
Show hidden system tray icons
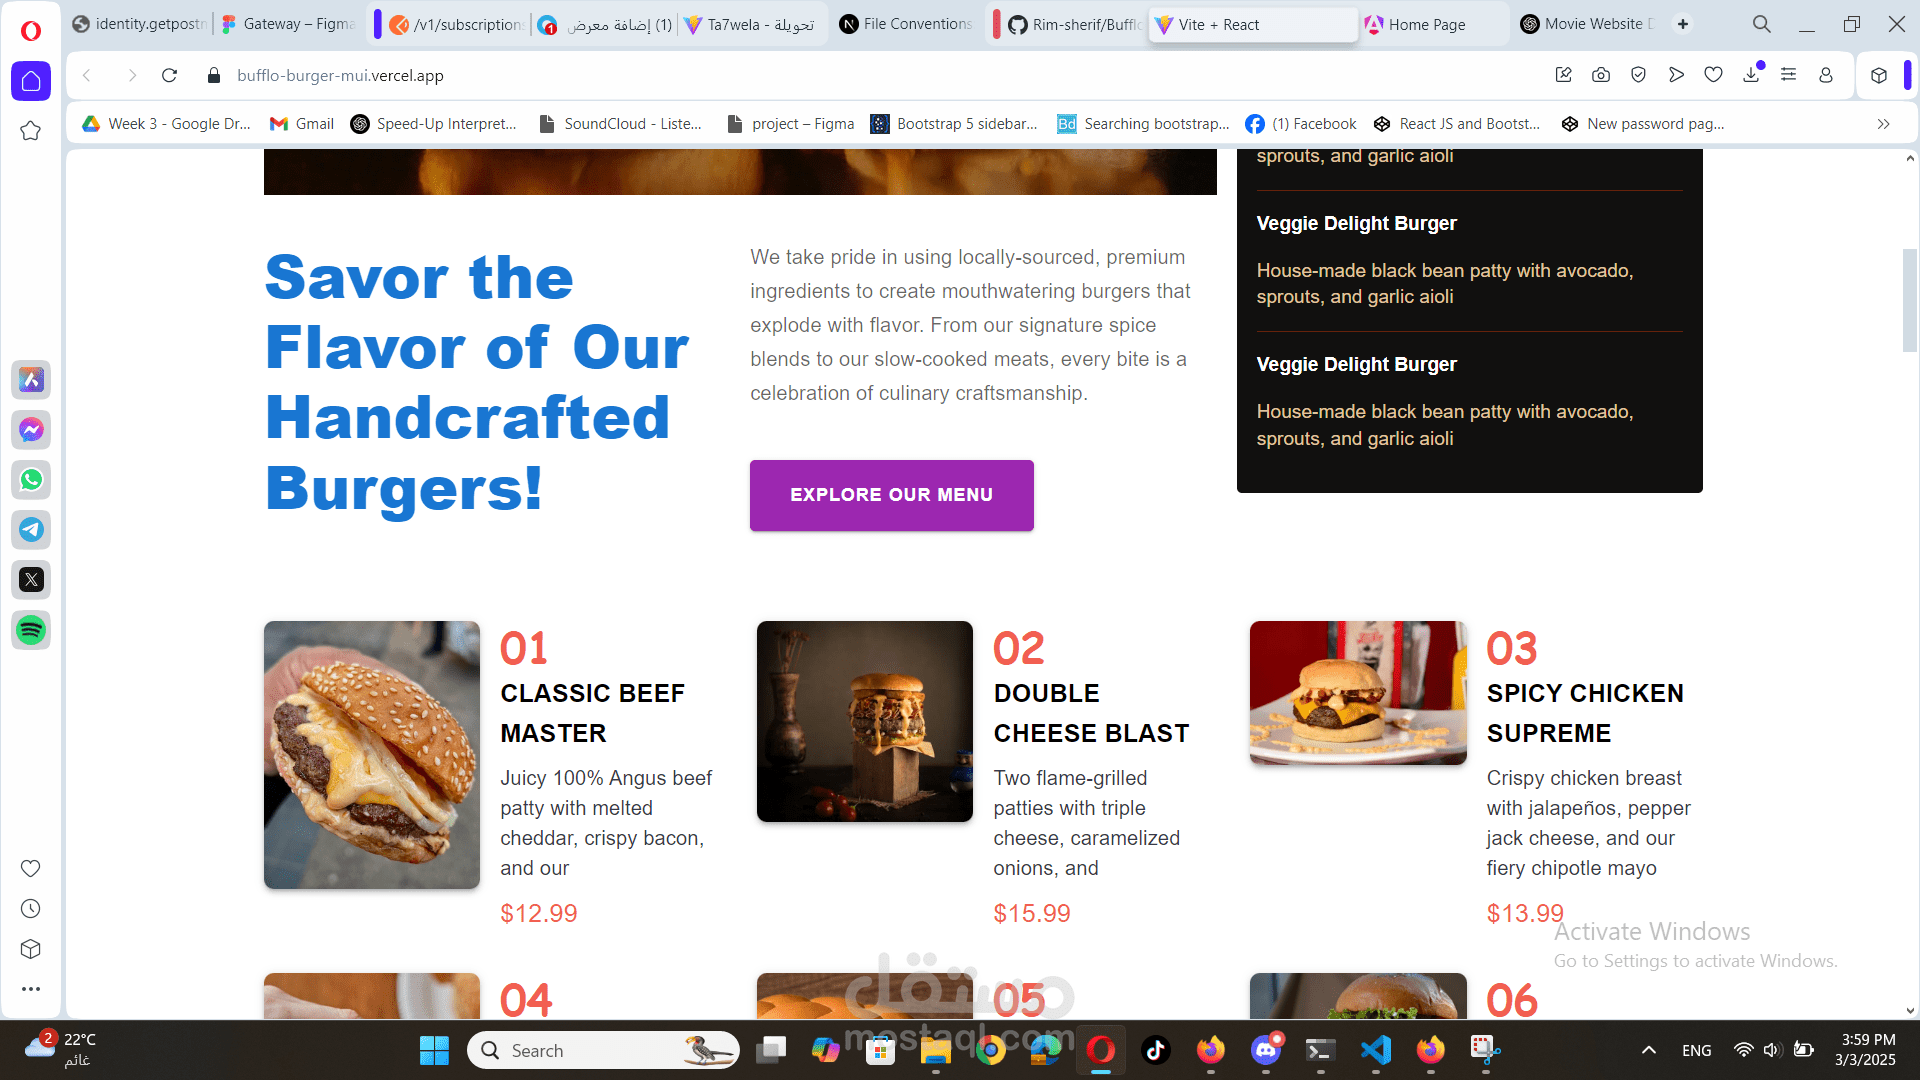pos(1649,1050)
